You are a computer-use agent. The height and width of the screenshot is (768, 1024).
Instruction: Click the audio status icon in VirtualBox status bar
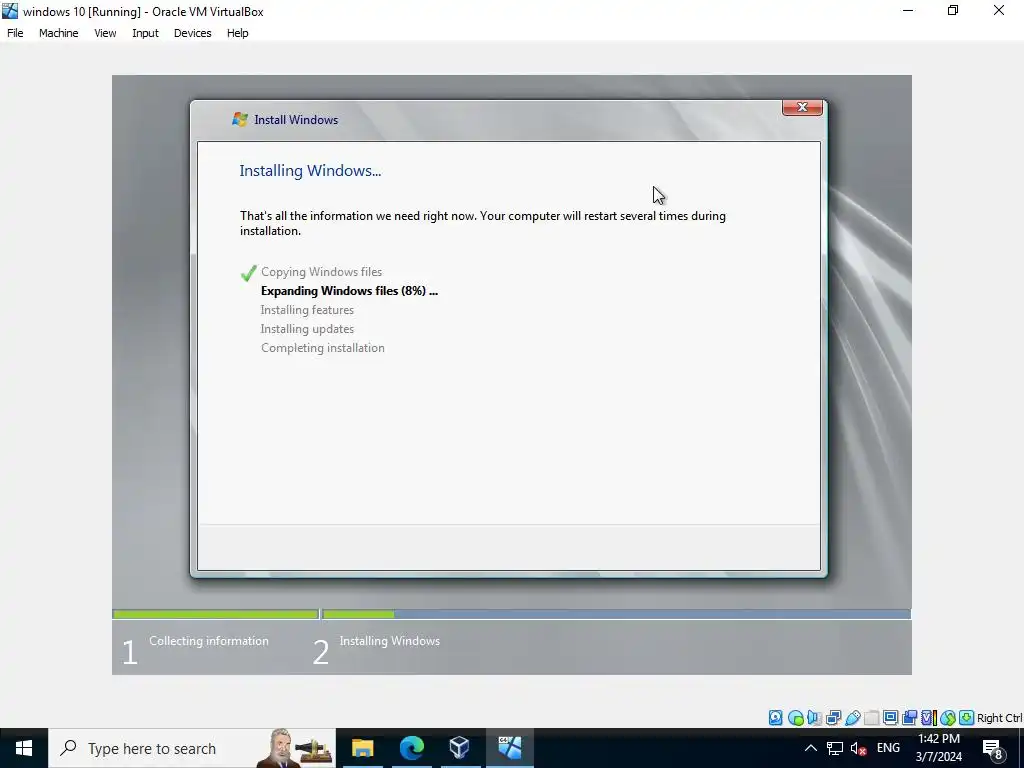(814, 718)
